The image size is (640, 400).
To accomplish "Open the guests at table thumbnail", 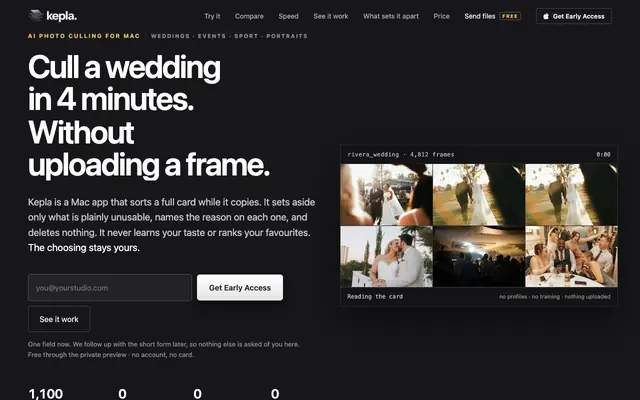I will coord(571,256).
